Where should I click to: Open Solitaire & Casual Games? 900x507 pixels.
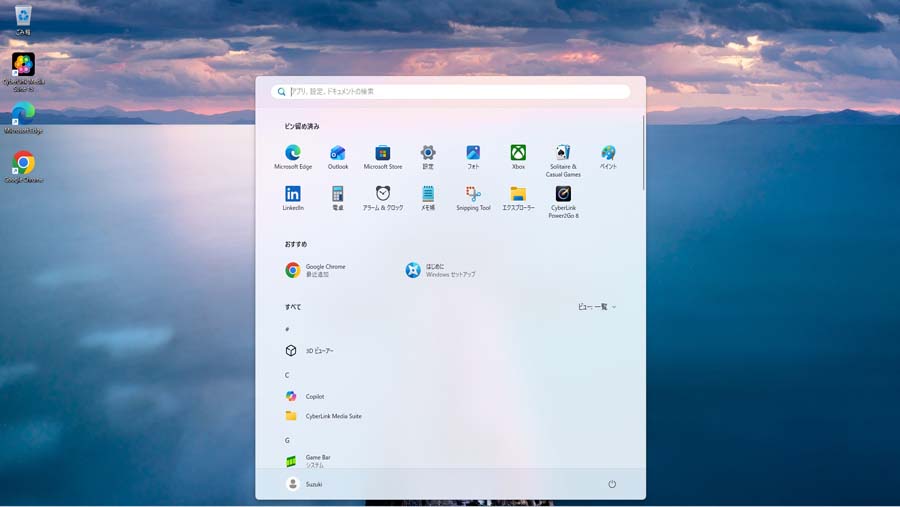coord(563,161)
